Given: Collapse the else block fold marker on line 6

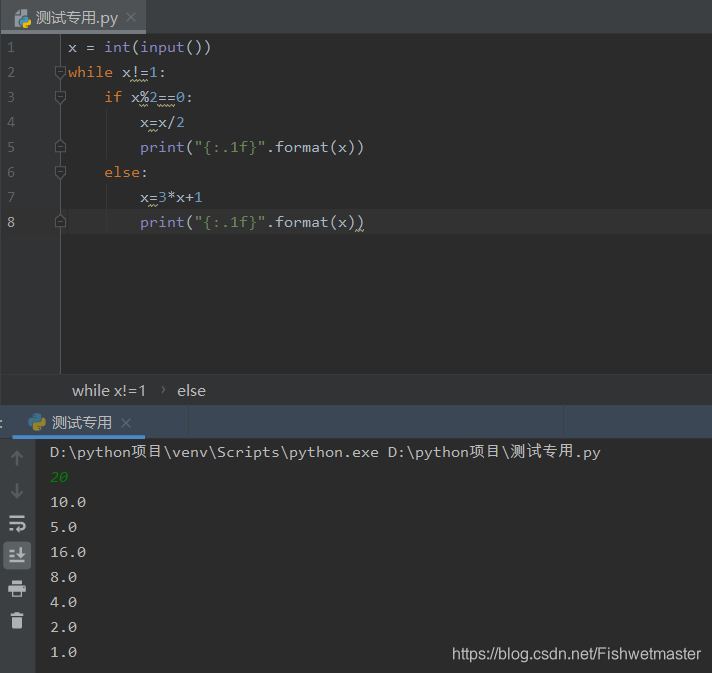Looking at the screenshot, I should [x=60, y=172].
